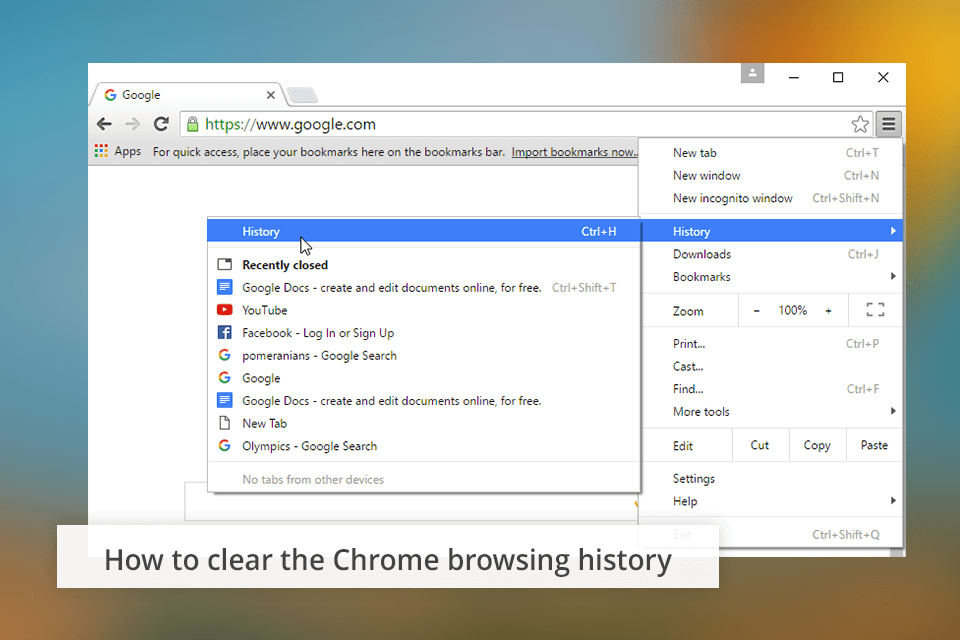Select the Google browser tab
This screenshot has height=640, width=960.
187,95
